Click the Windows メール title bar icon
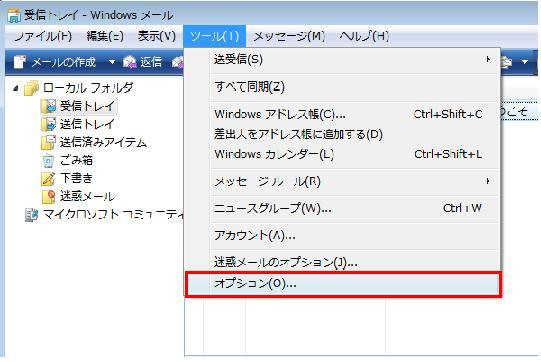Screen dimensions: 541x362 pos(14,16)
